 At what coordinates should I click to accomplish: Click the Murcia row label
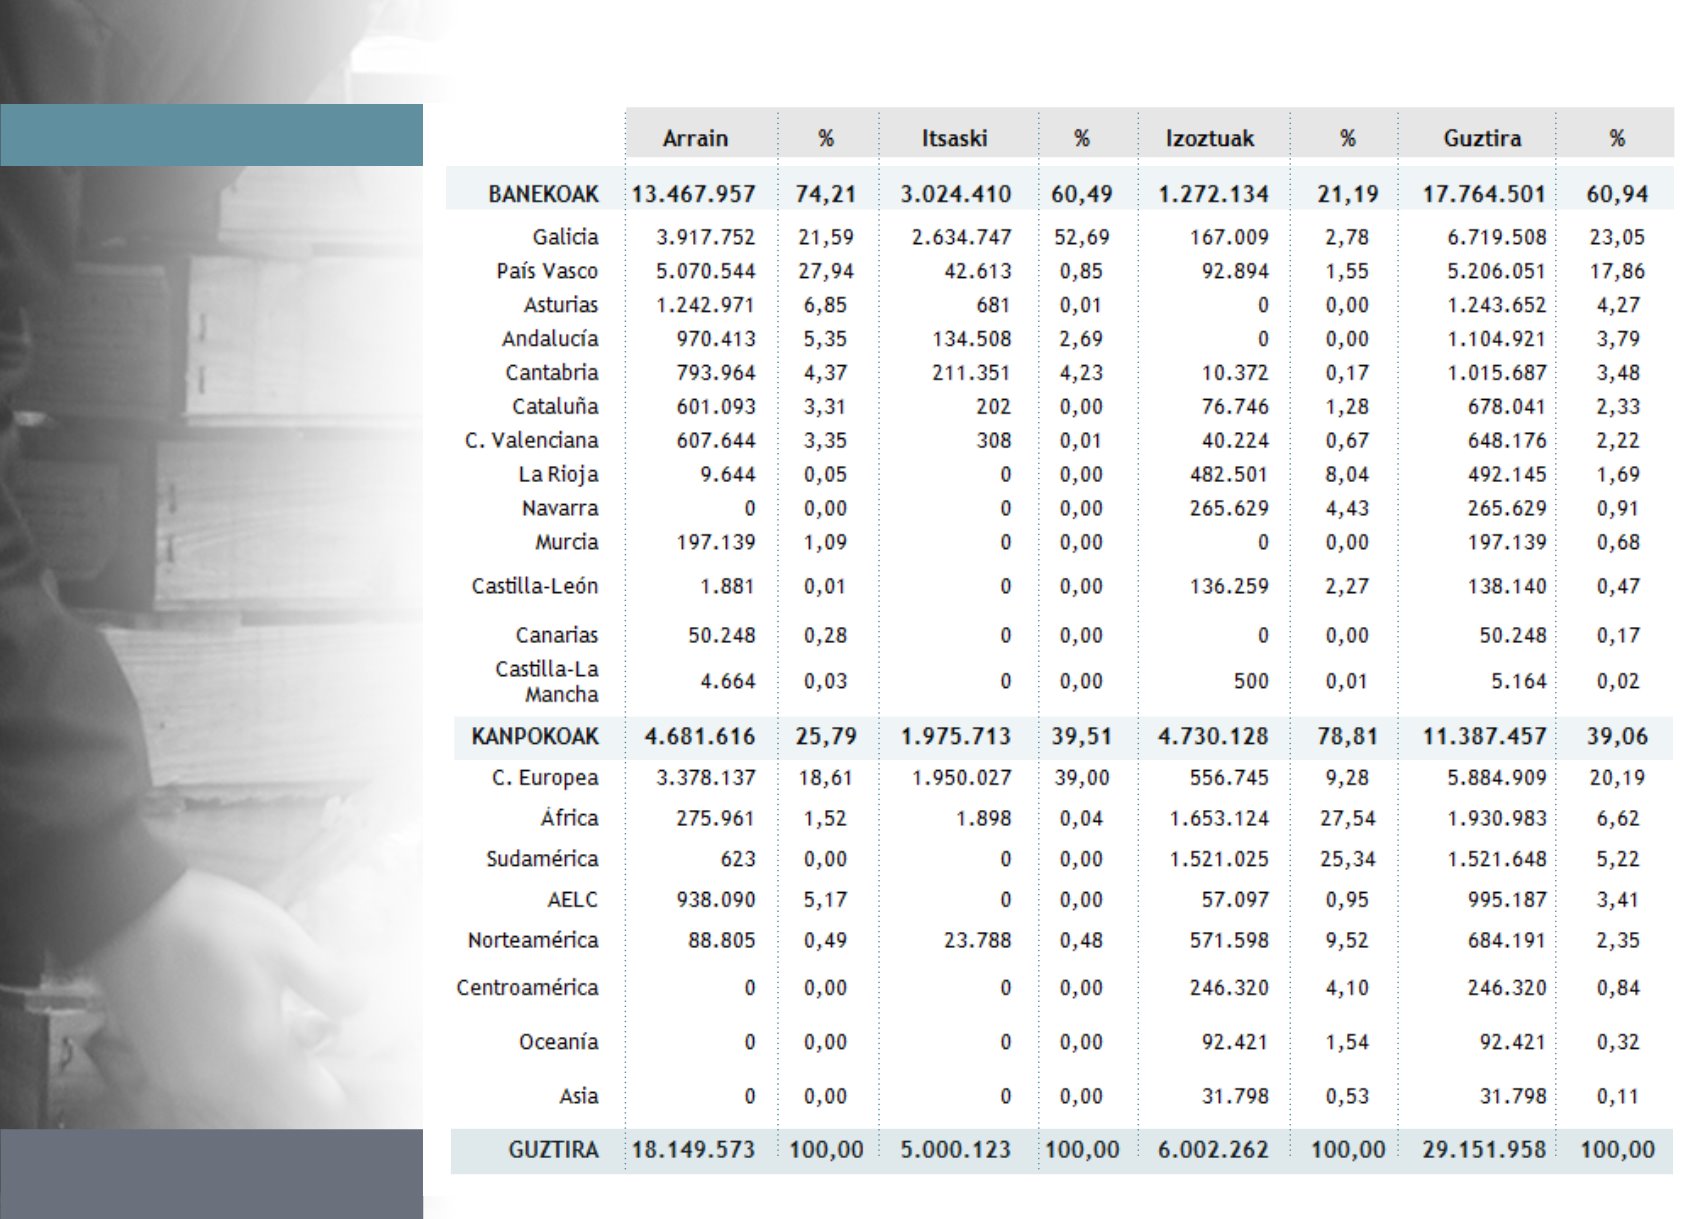coord(566,543)
